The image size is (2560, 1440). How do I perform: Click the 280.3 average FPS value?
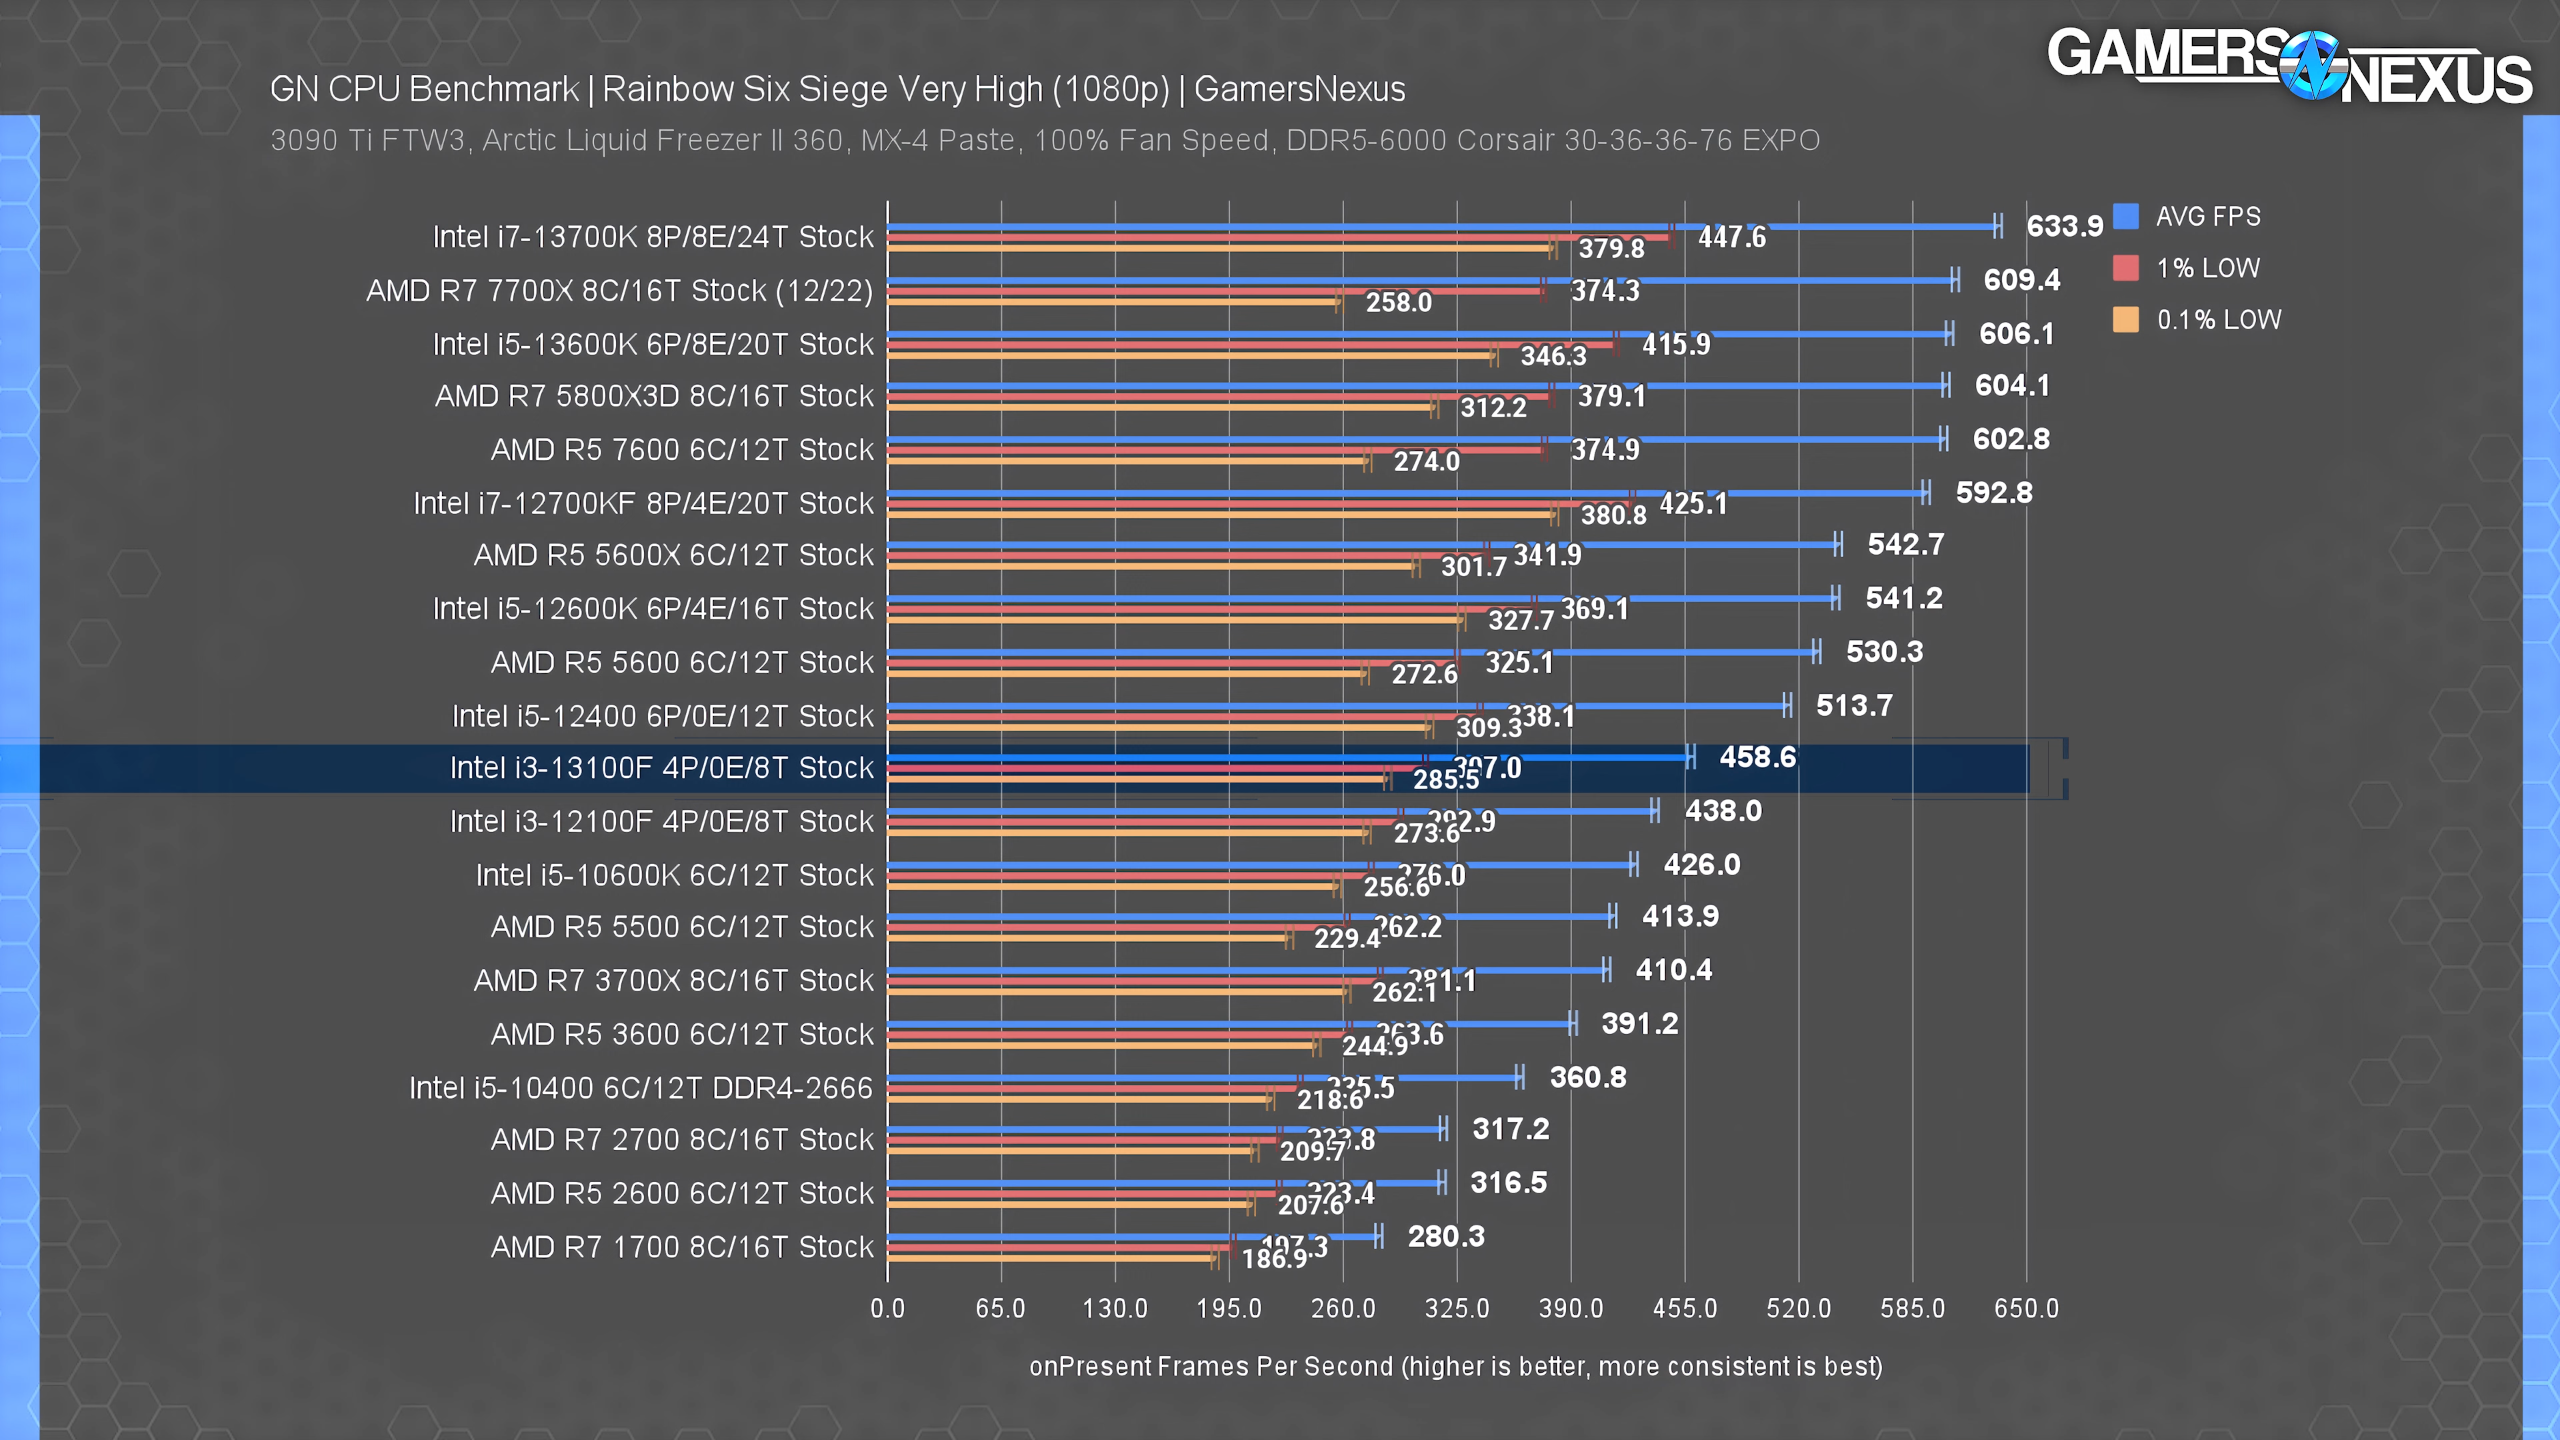(1446, 1237)
